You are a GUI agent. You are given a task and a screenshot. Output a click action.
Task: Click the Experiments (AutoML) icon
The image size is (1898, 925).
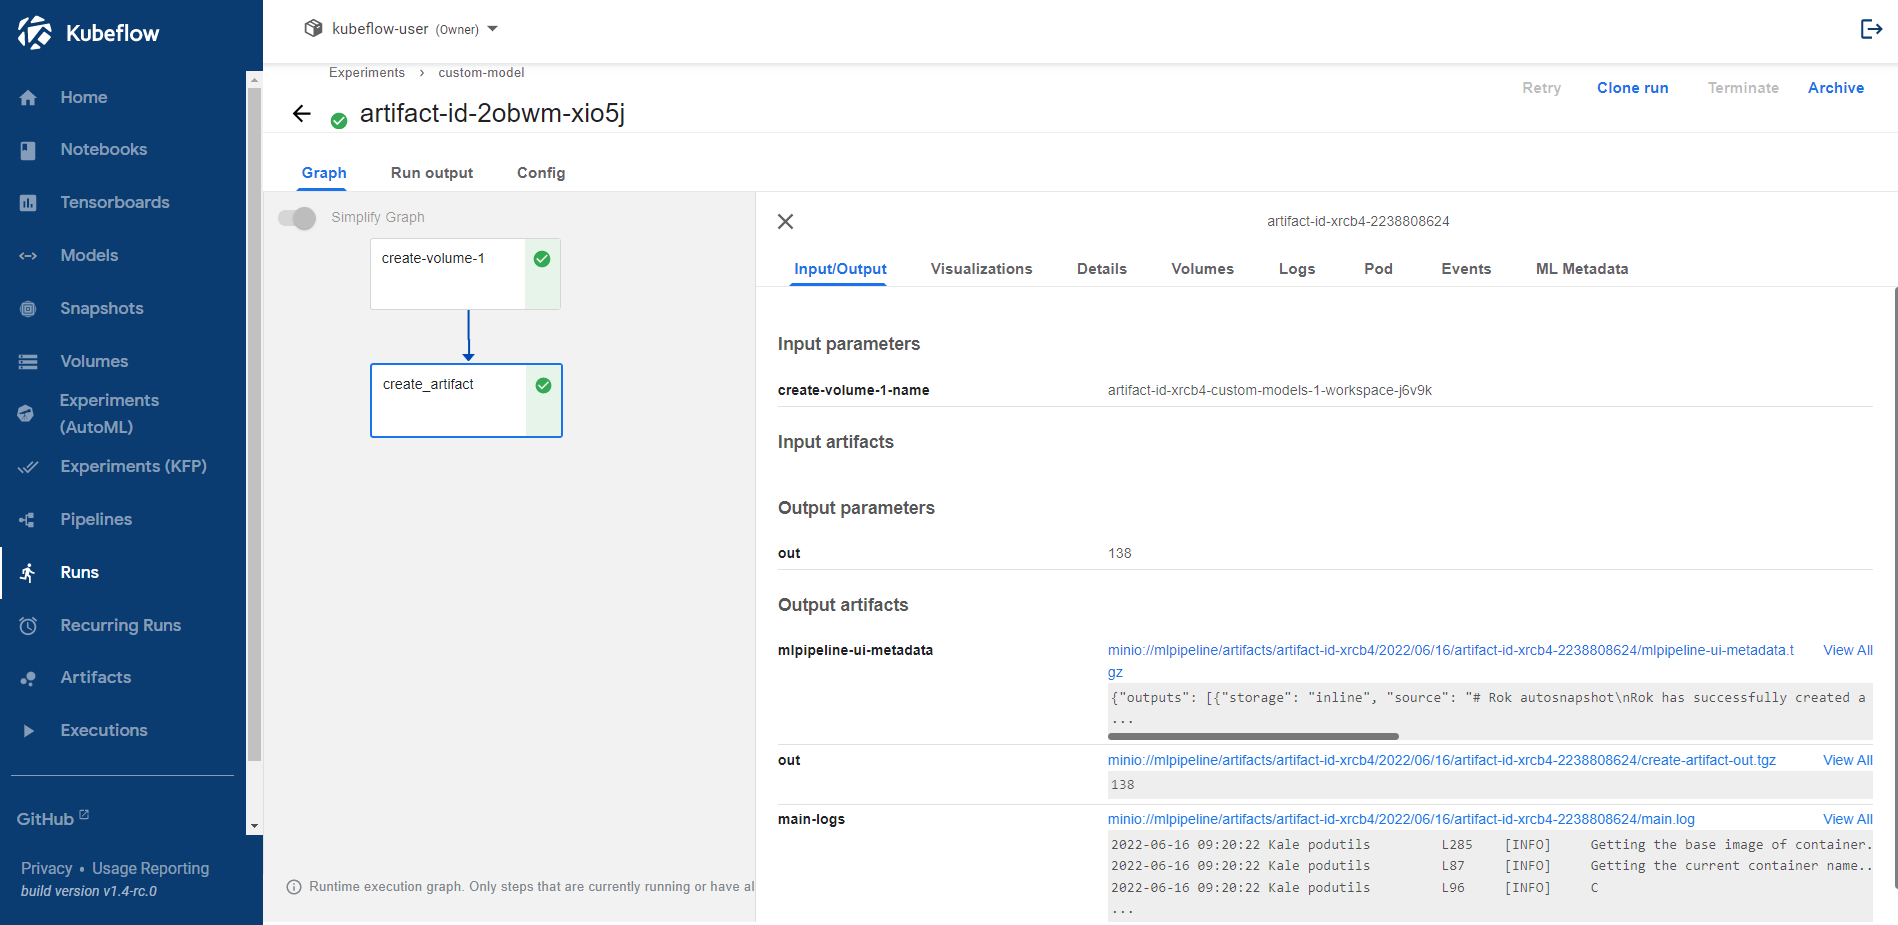(x=26, y=414)
